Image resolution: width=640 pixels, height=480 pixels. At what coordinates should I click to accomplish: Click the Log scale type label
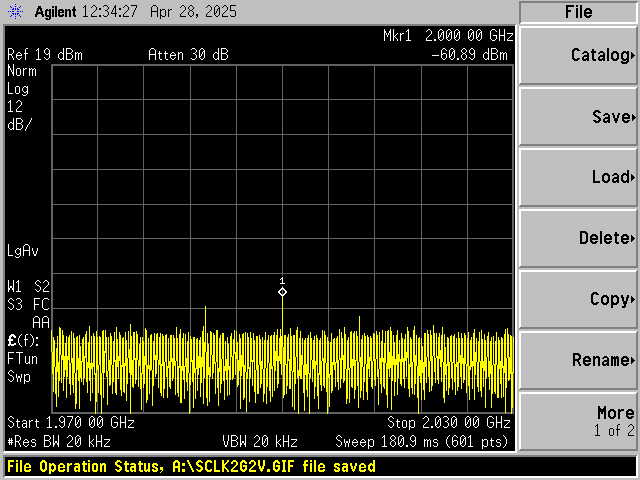(x=18, y=89)
